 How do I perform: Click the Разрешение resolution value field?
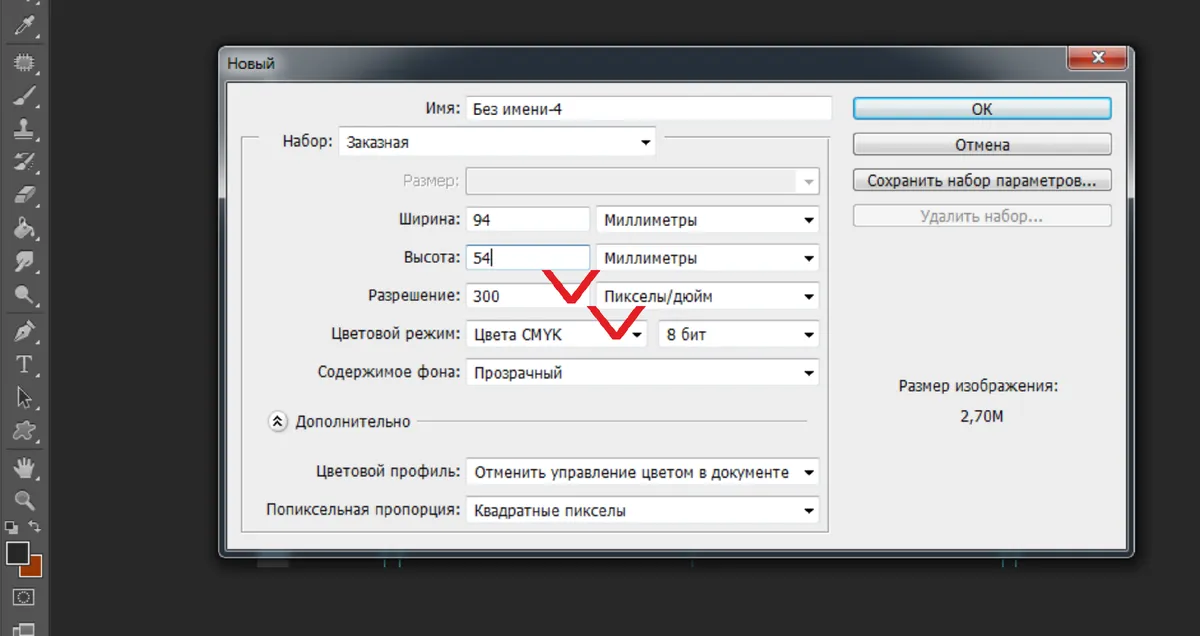point(527,296)
